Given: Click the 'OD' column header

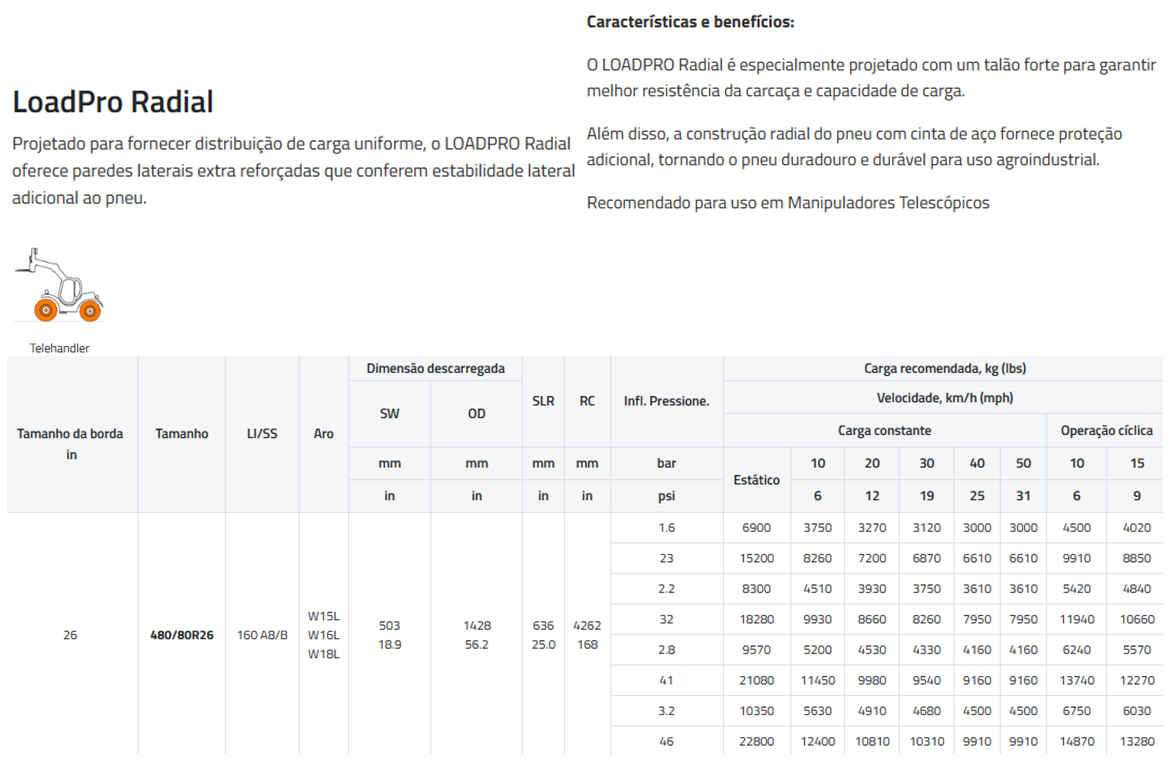Looking at the screenshot, I should [477, 413].
